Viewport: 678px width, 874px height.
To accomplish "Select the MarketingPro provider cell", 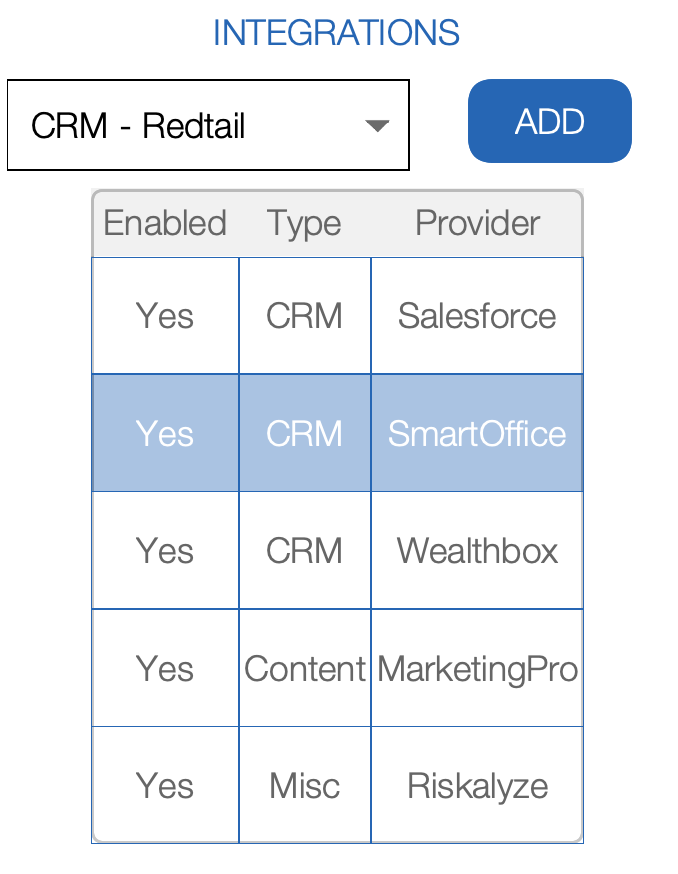I will coord(477,668).
